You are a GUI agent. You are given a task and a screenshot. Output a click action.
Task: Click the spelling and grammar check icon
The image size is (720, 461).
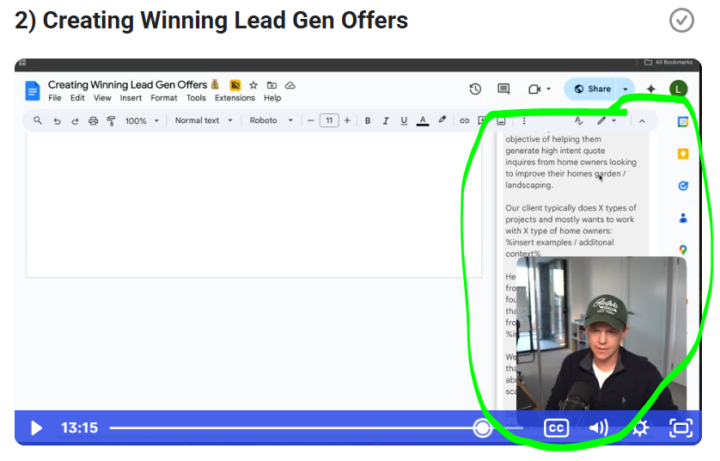coord(579,121)
